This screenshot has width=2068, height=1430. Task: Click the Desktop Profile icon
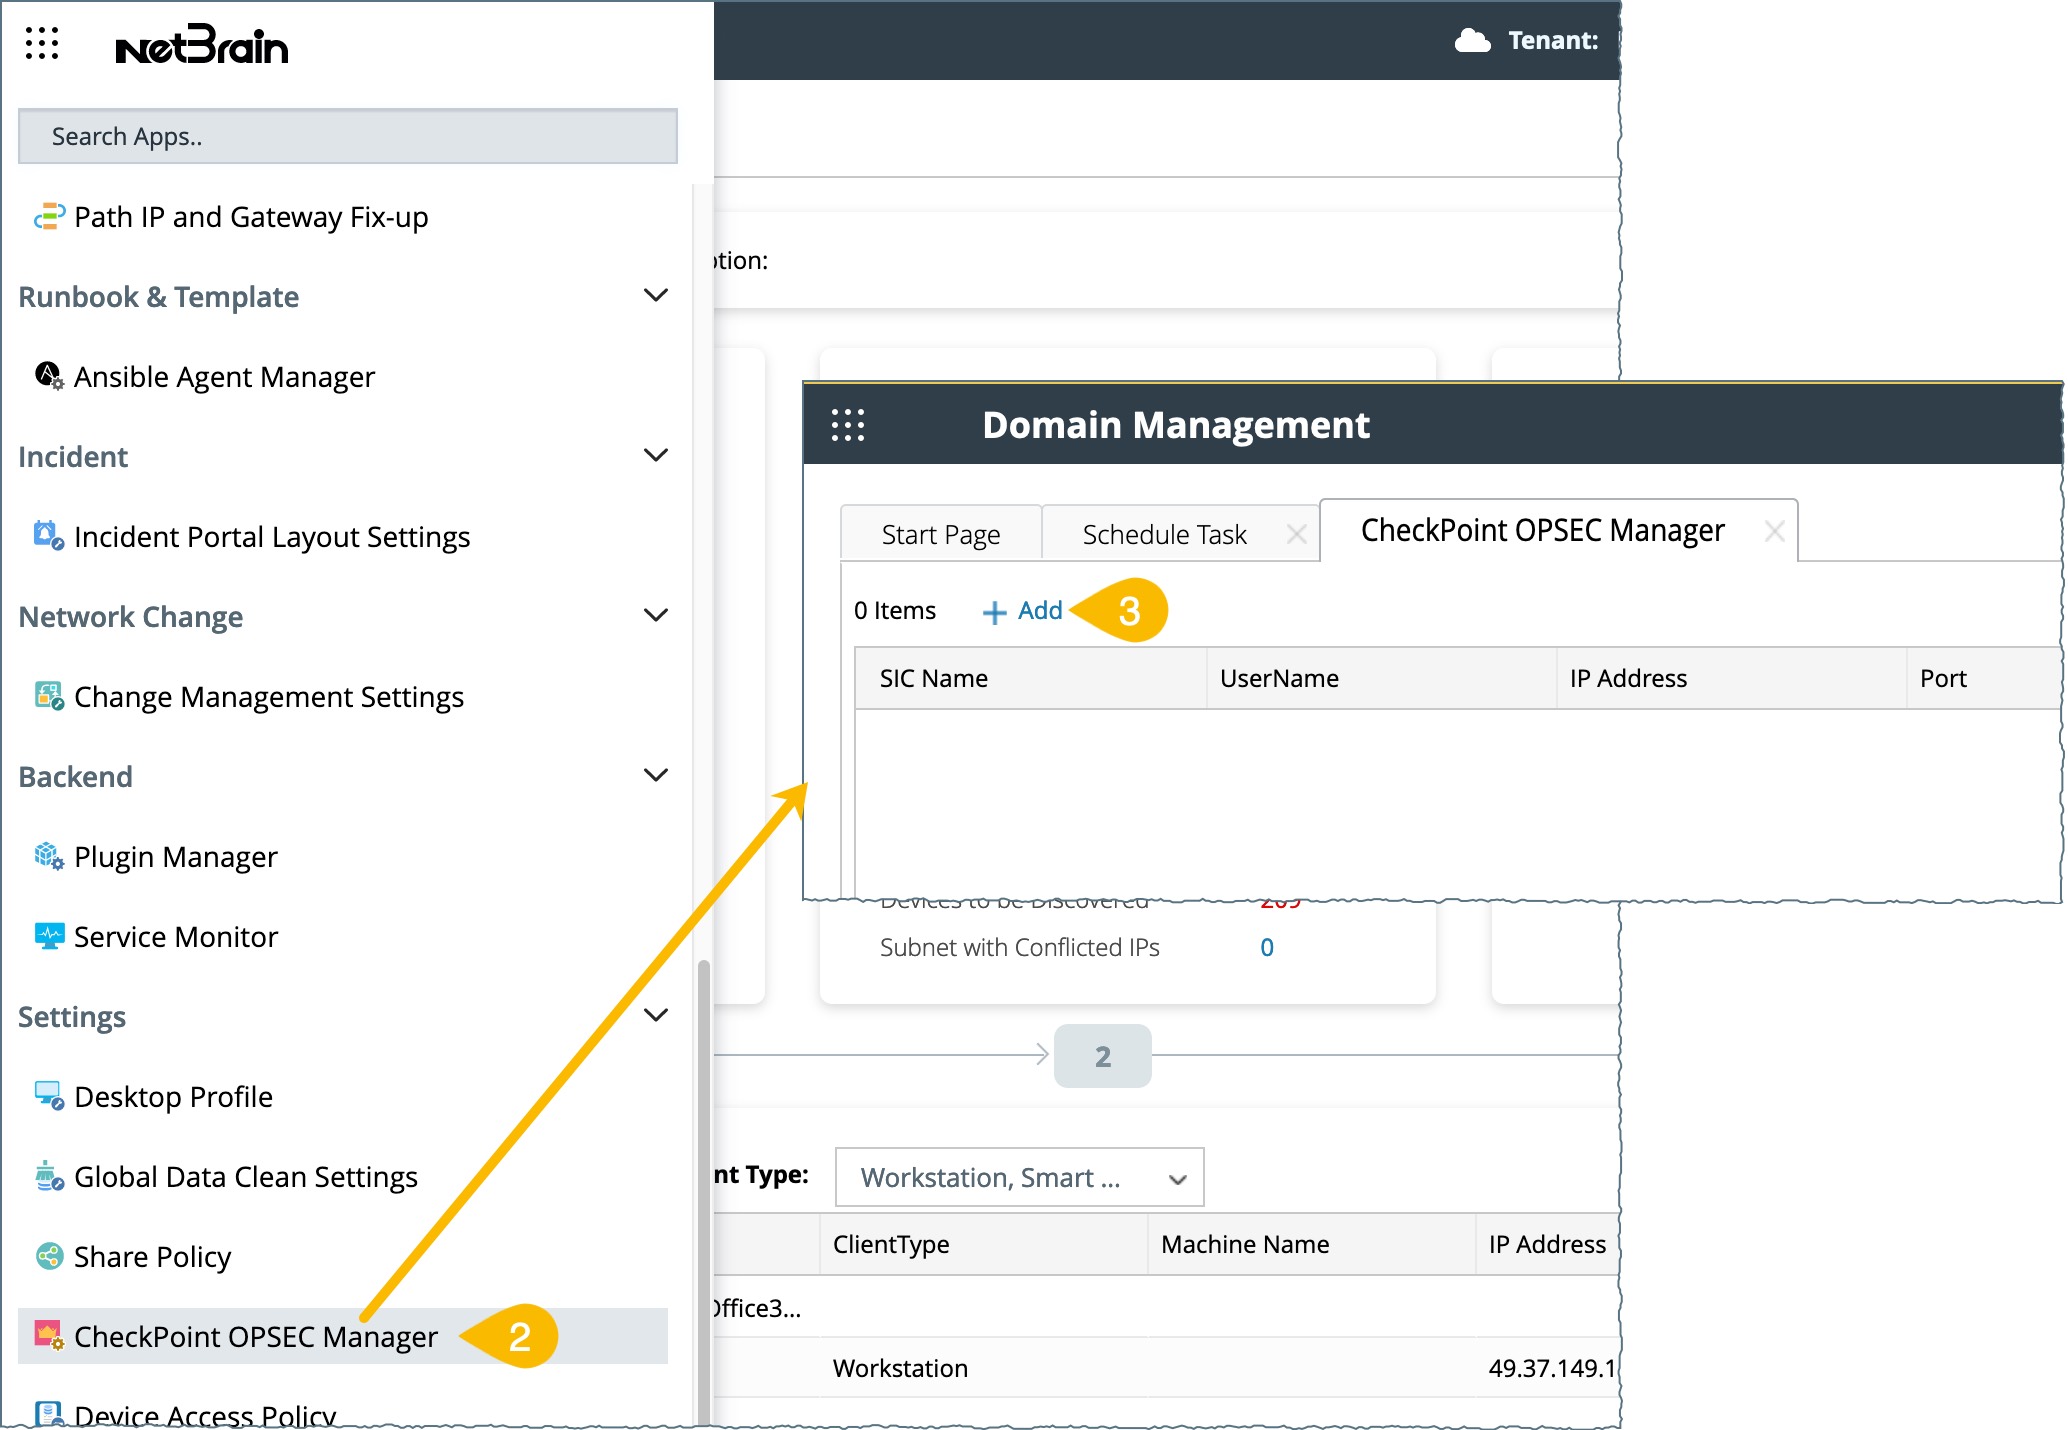[49, 1096]
